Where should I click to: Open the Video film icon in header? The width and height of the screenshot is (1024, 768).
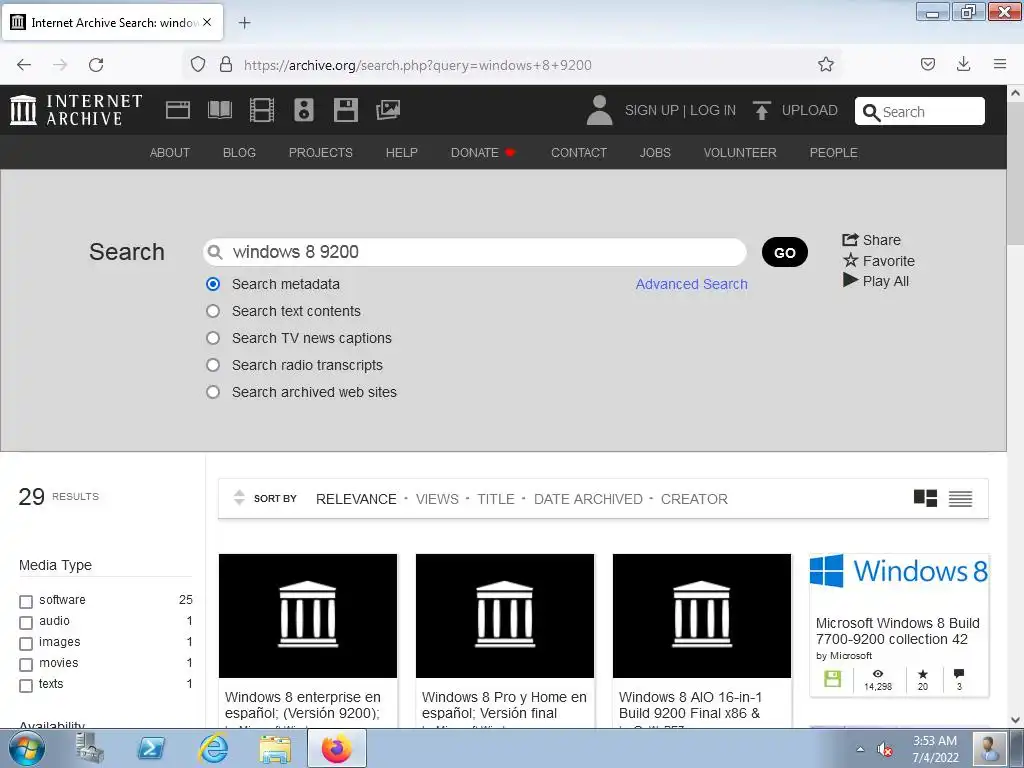pyautogui.click(x=262, y=110)
